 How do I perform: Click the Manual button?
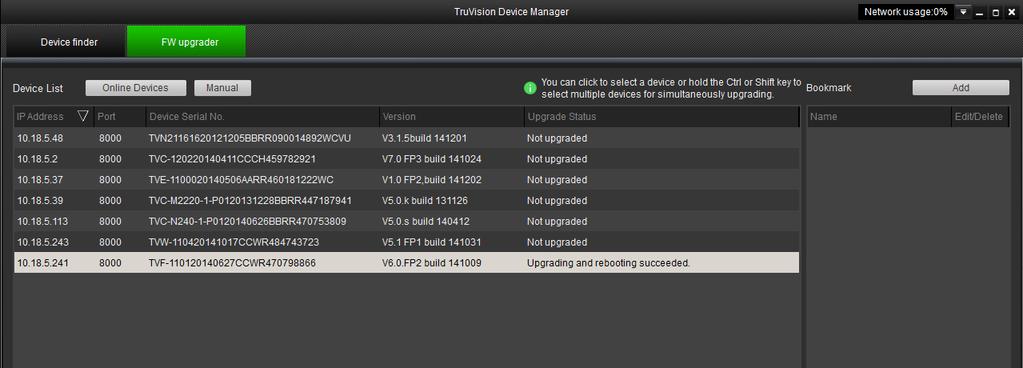[x=222, y=88]
